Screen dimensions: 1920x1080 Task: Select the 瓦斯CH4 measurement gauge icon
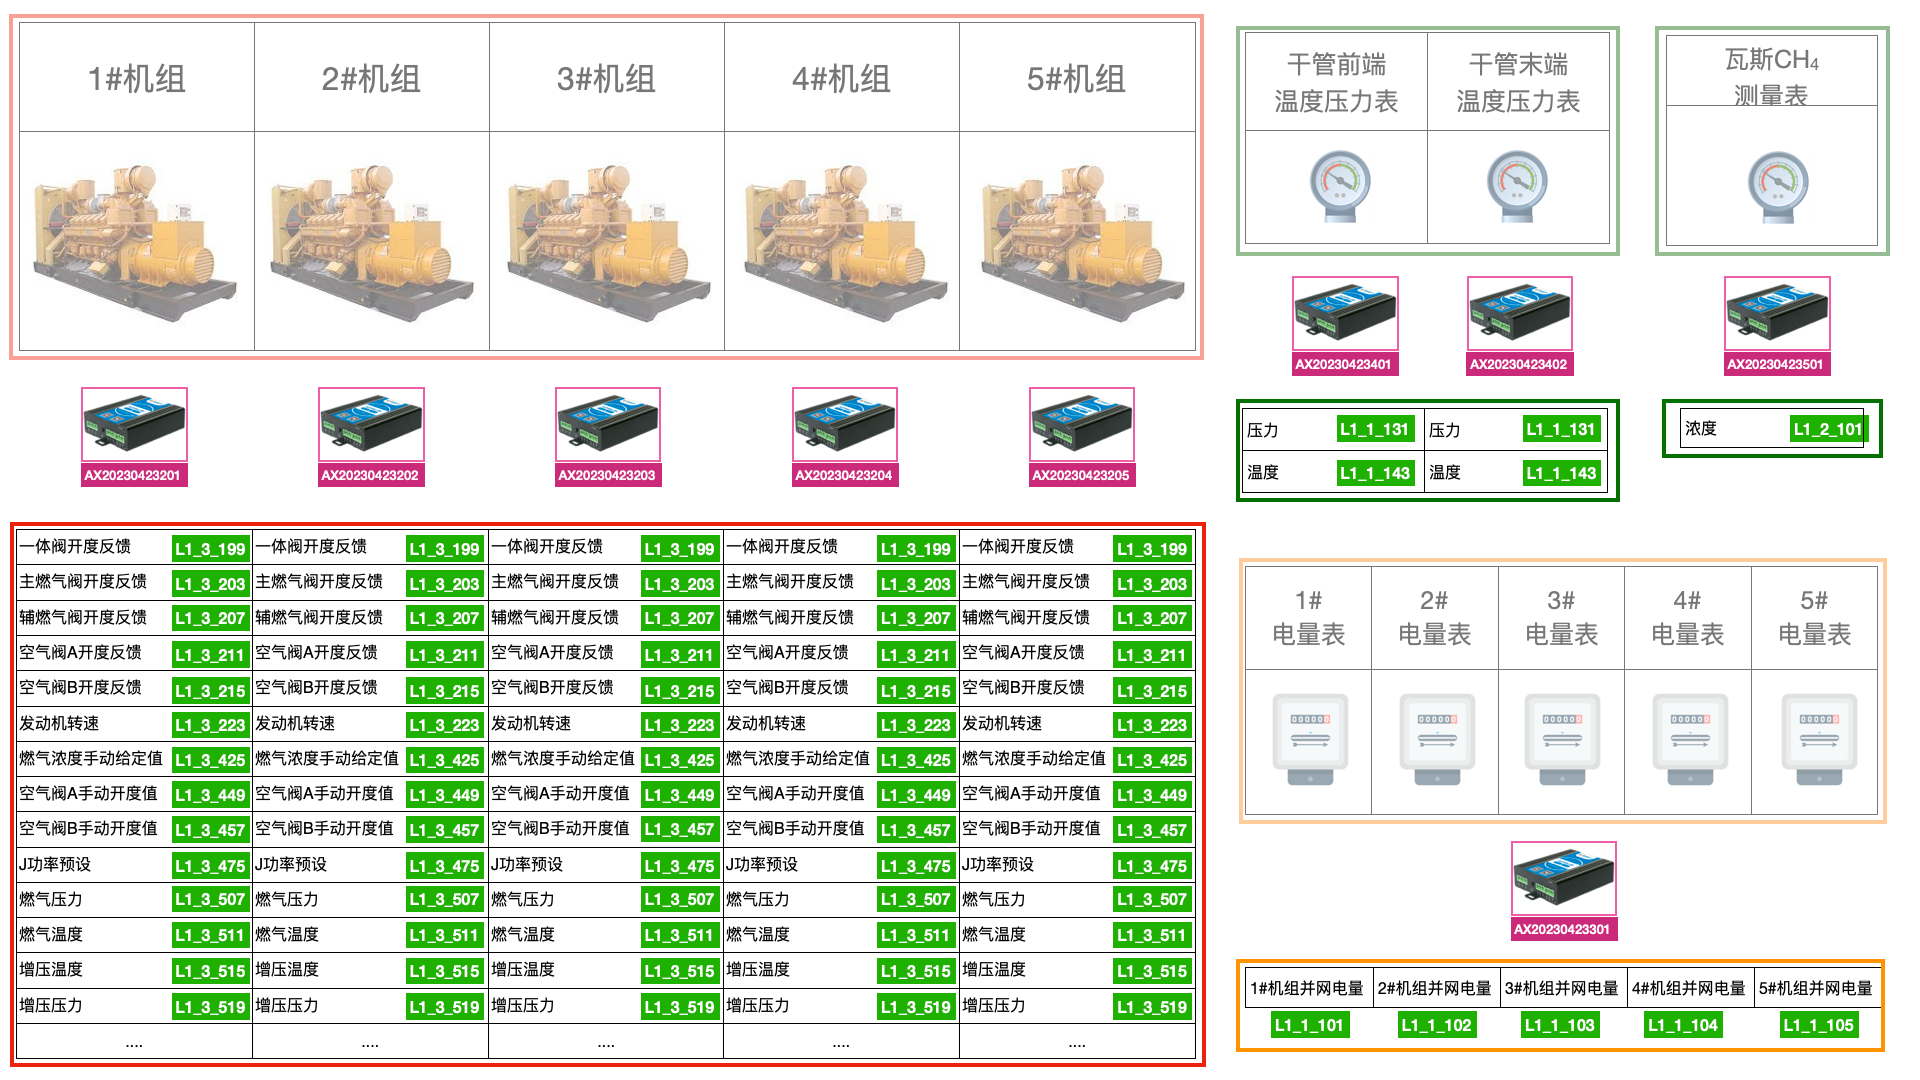coord(1777,185)
